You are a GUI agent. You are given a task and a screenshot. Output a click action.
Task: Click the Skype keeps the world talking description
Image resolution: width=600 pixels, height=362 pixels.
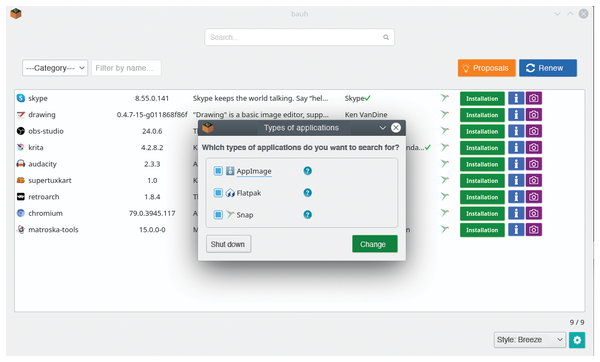(x=260, y=98)
